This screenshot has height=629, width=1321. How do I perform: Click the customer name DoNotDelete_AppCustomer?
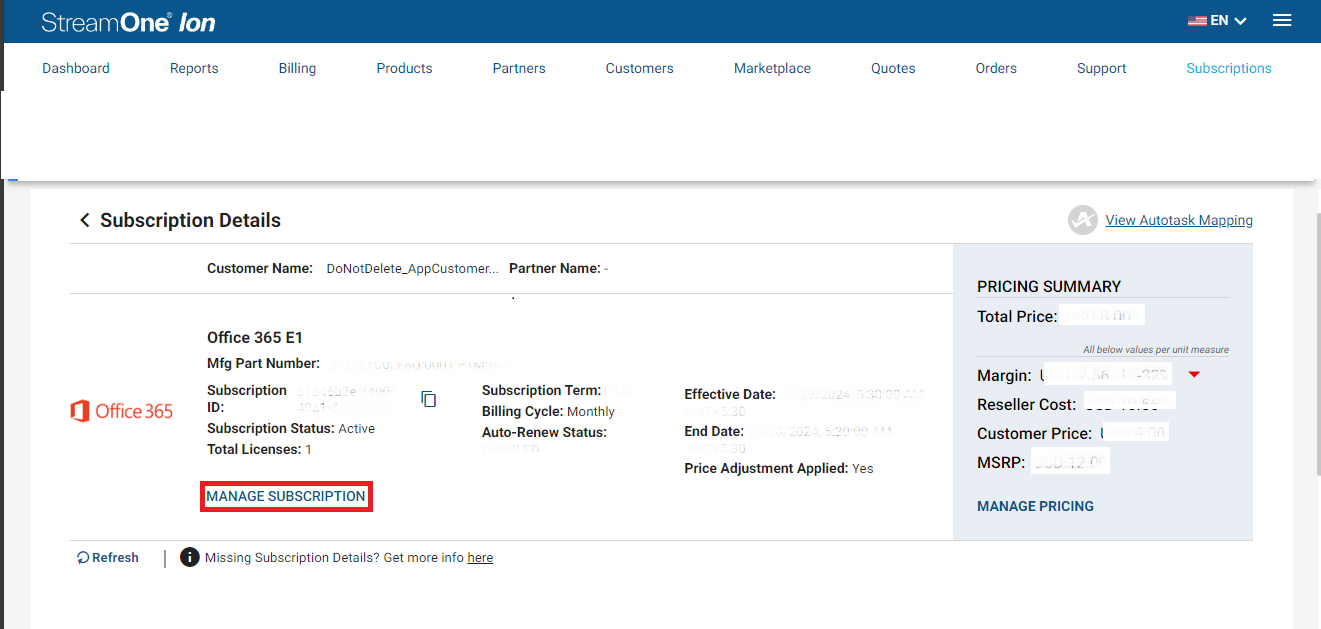[412, 269]
